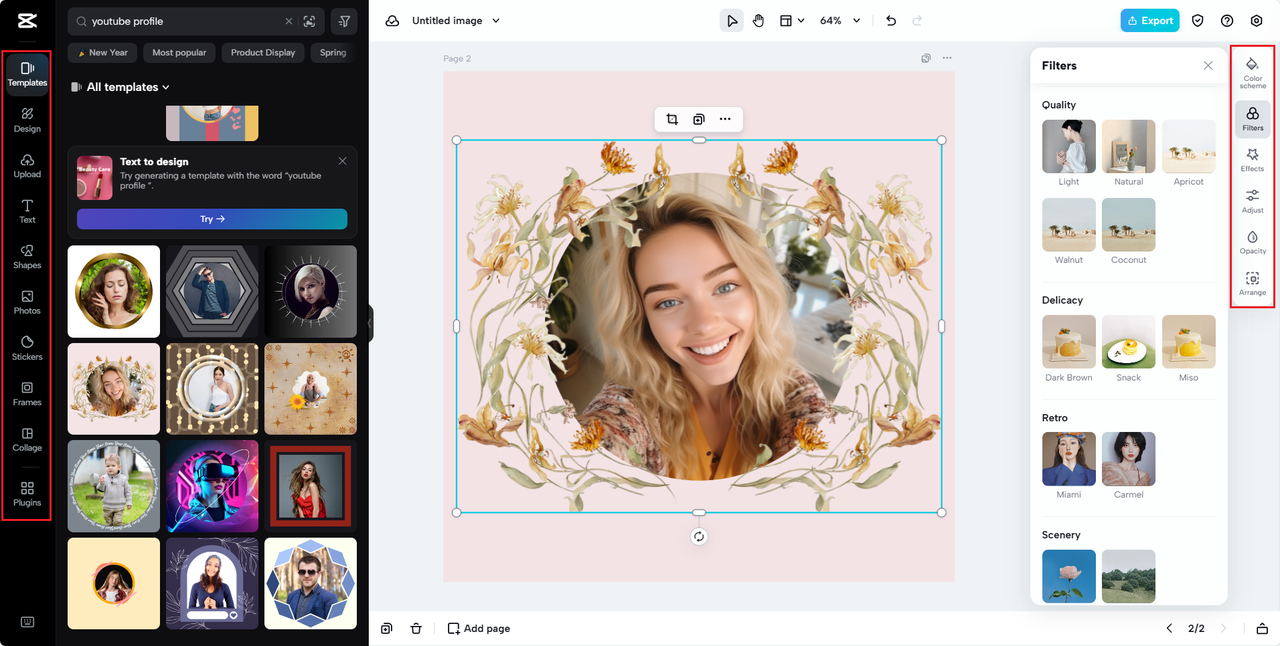
Task: Open the Stickers sidebar panel
Action: pyautogui.click(x=27, y=348)
